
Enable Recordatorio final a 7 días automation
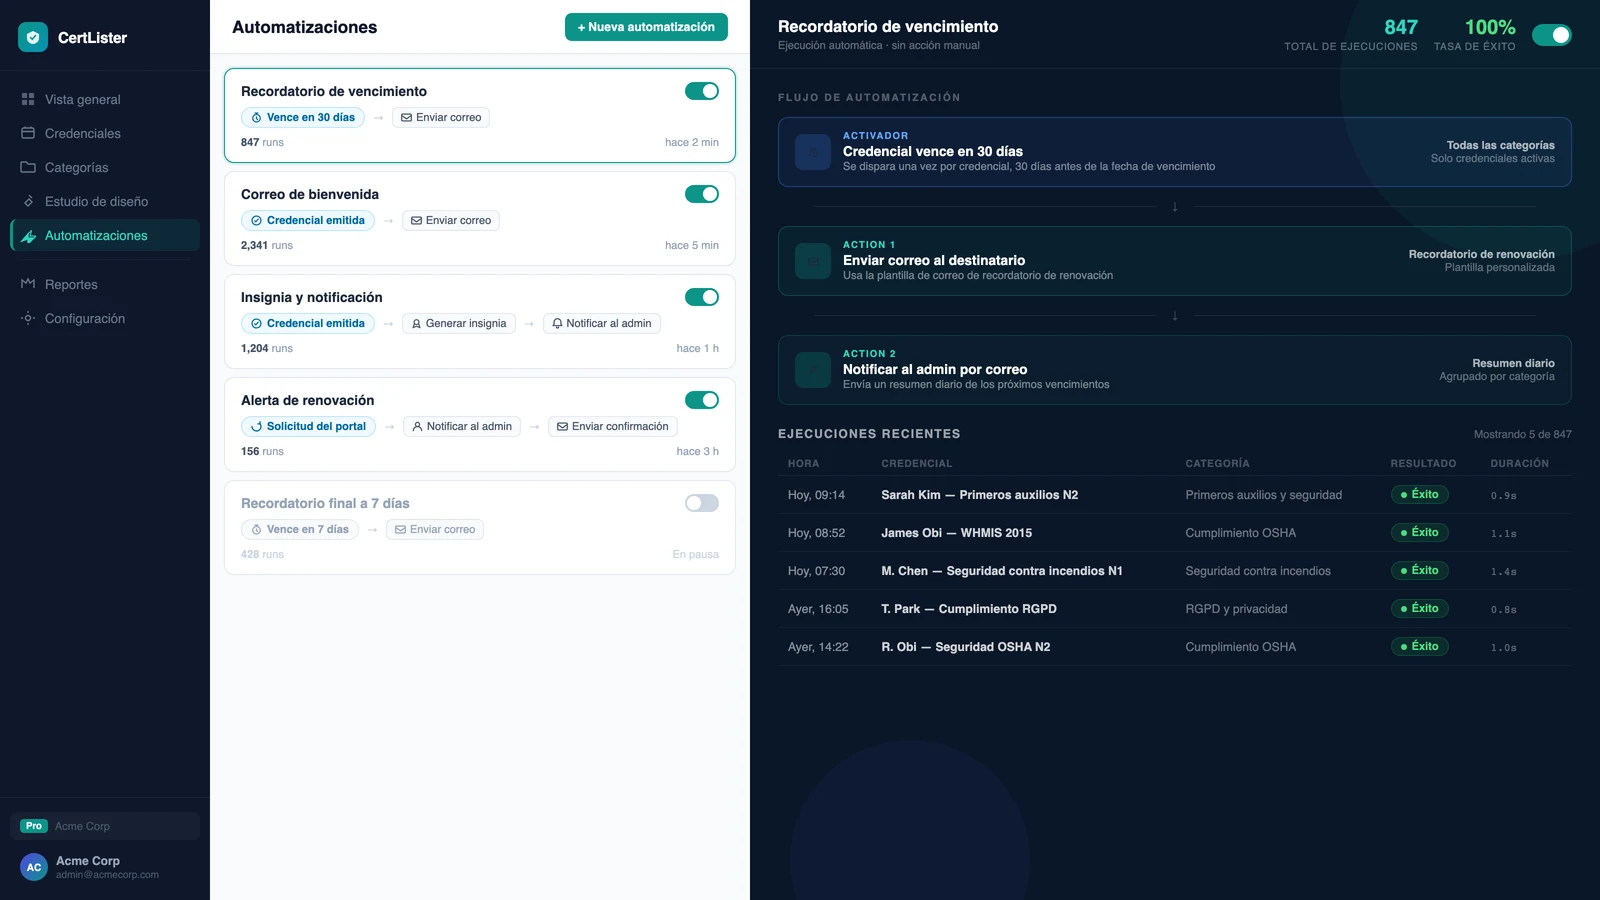[702, 503]
